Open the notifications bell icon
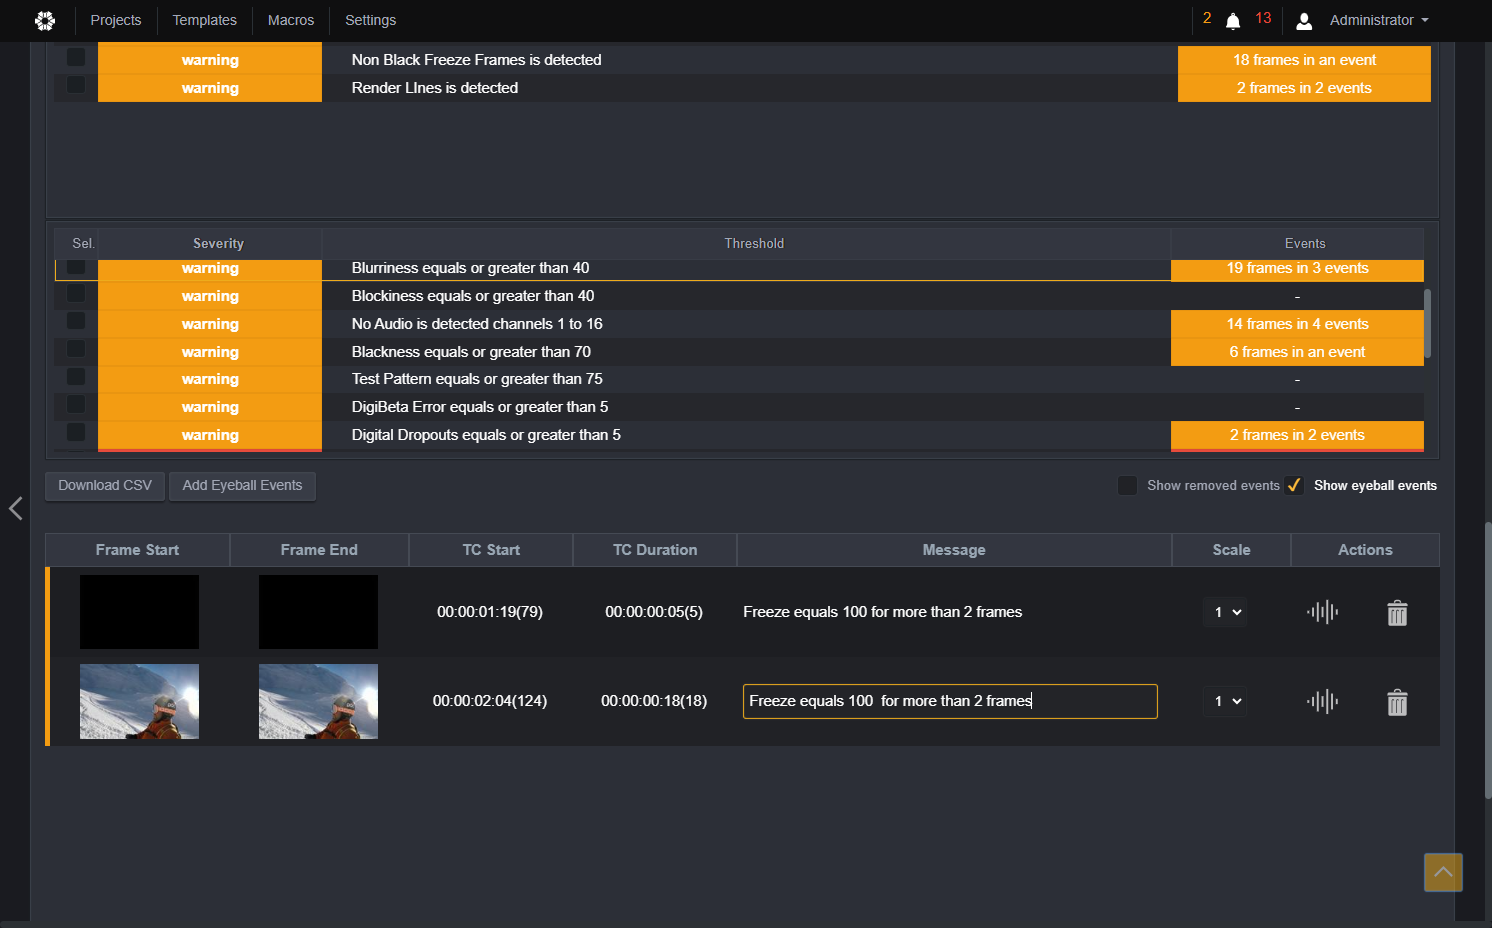 click(x=1233, y=21)
